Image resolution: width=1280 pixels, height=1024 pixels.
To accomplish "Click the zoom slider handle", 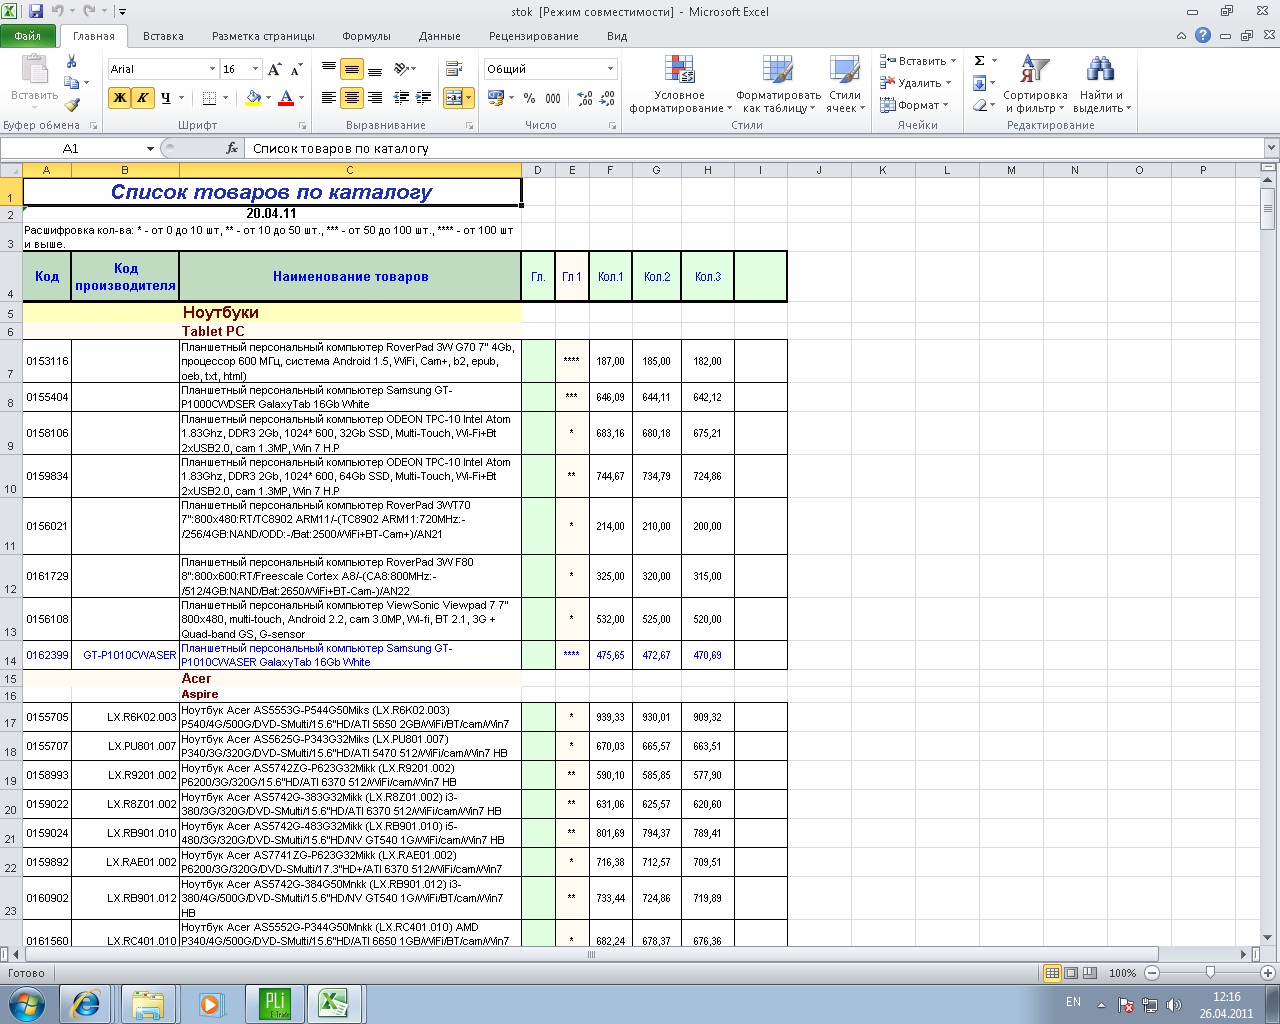I will (1210, 973).
